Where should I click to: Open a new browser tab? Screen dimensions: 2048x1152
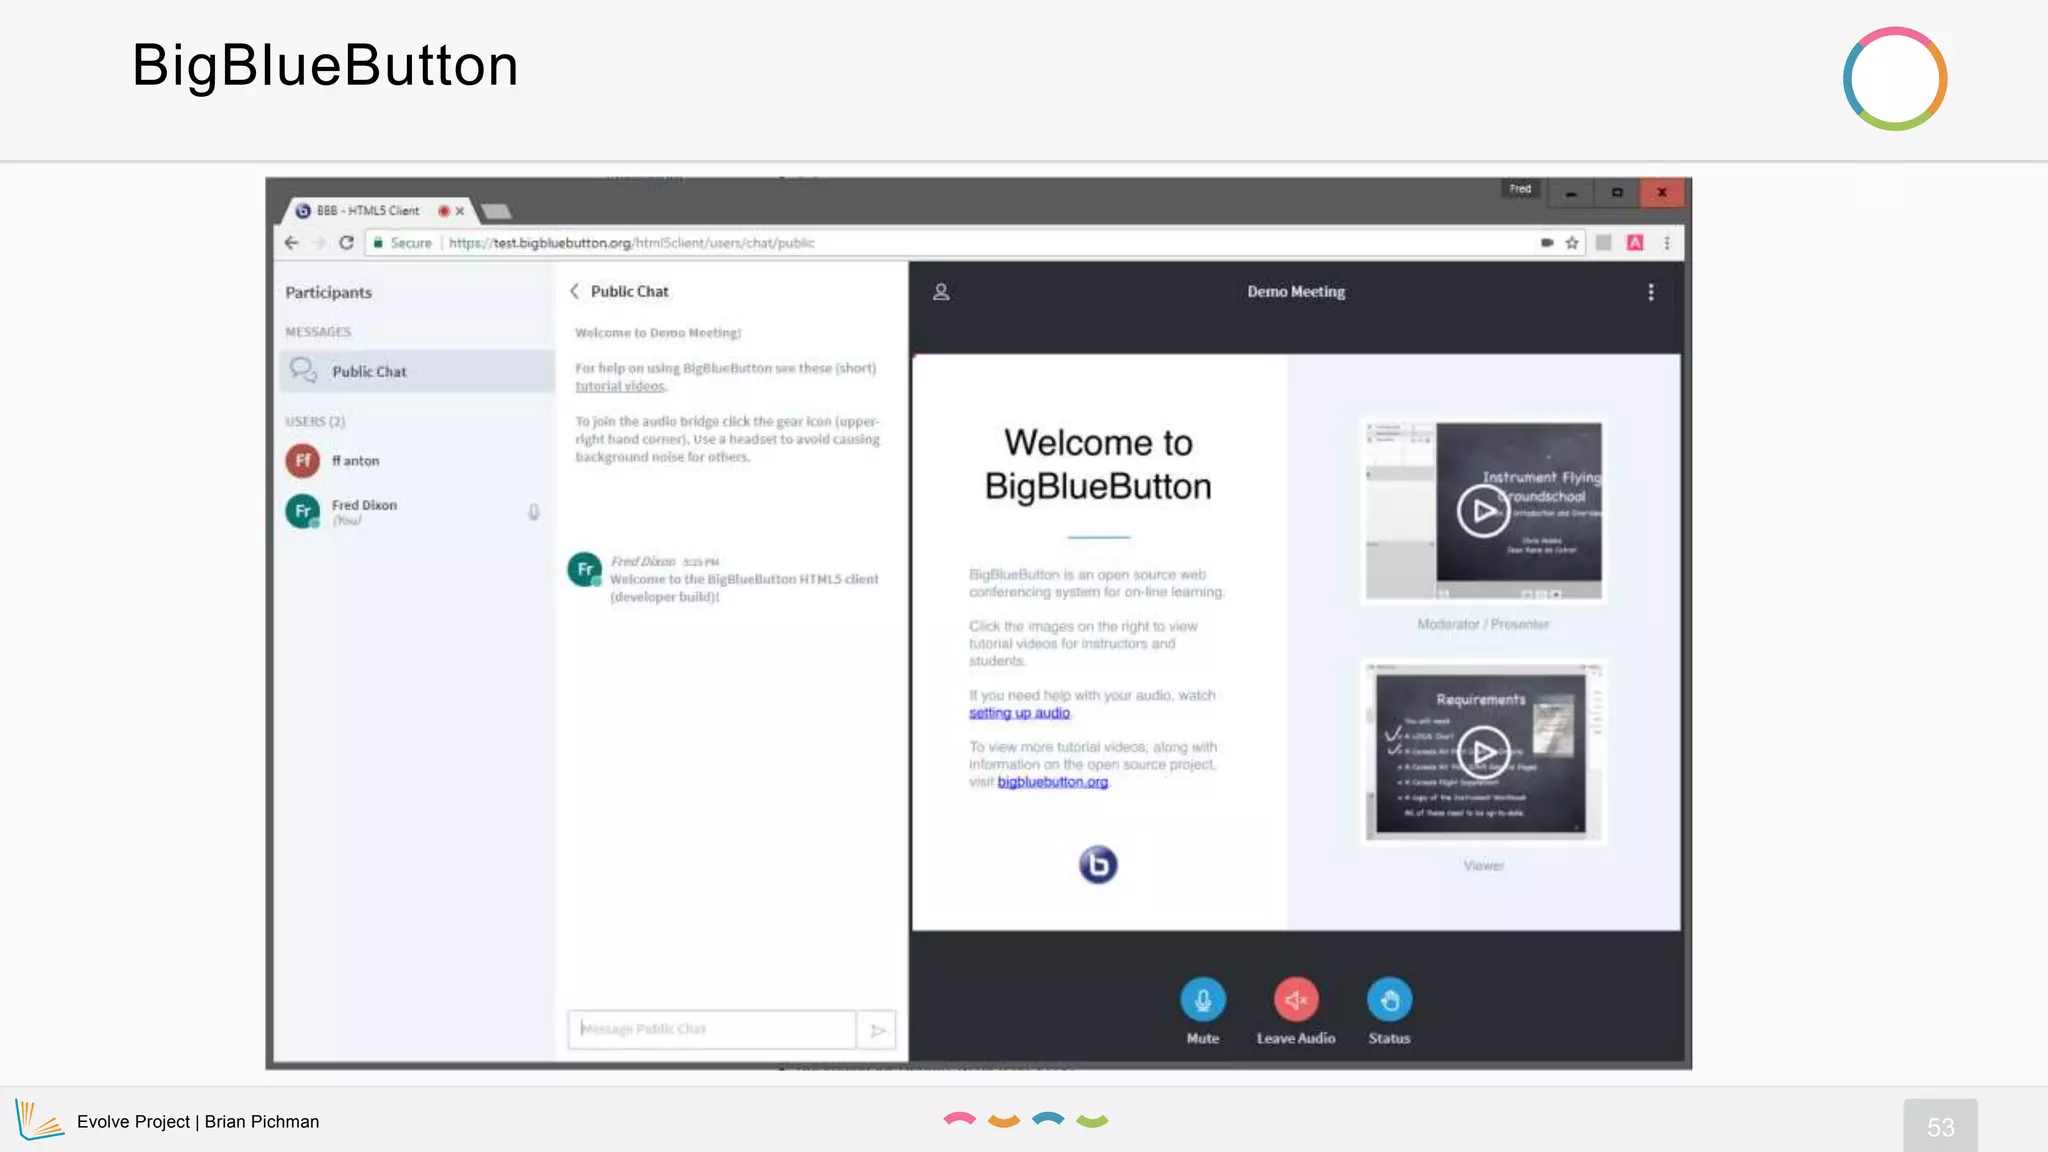496,211
